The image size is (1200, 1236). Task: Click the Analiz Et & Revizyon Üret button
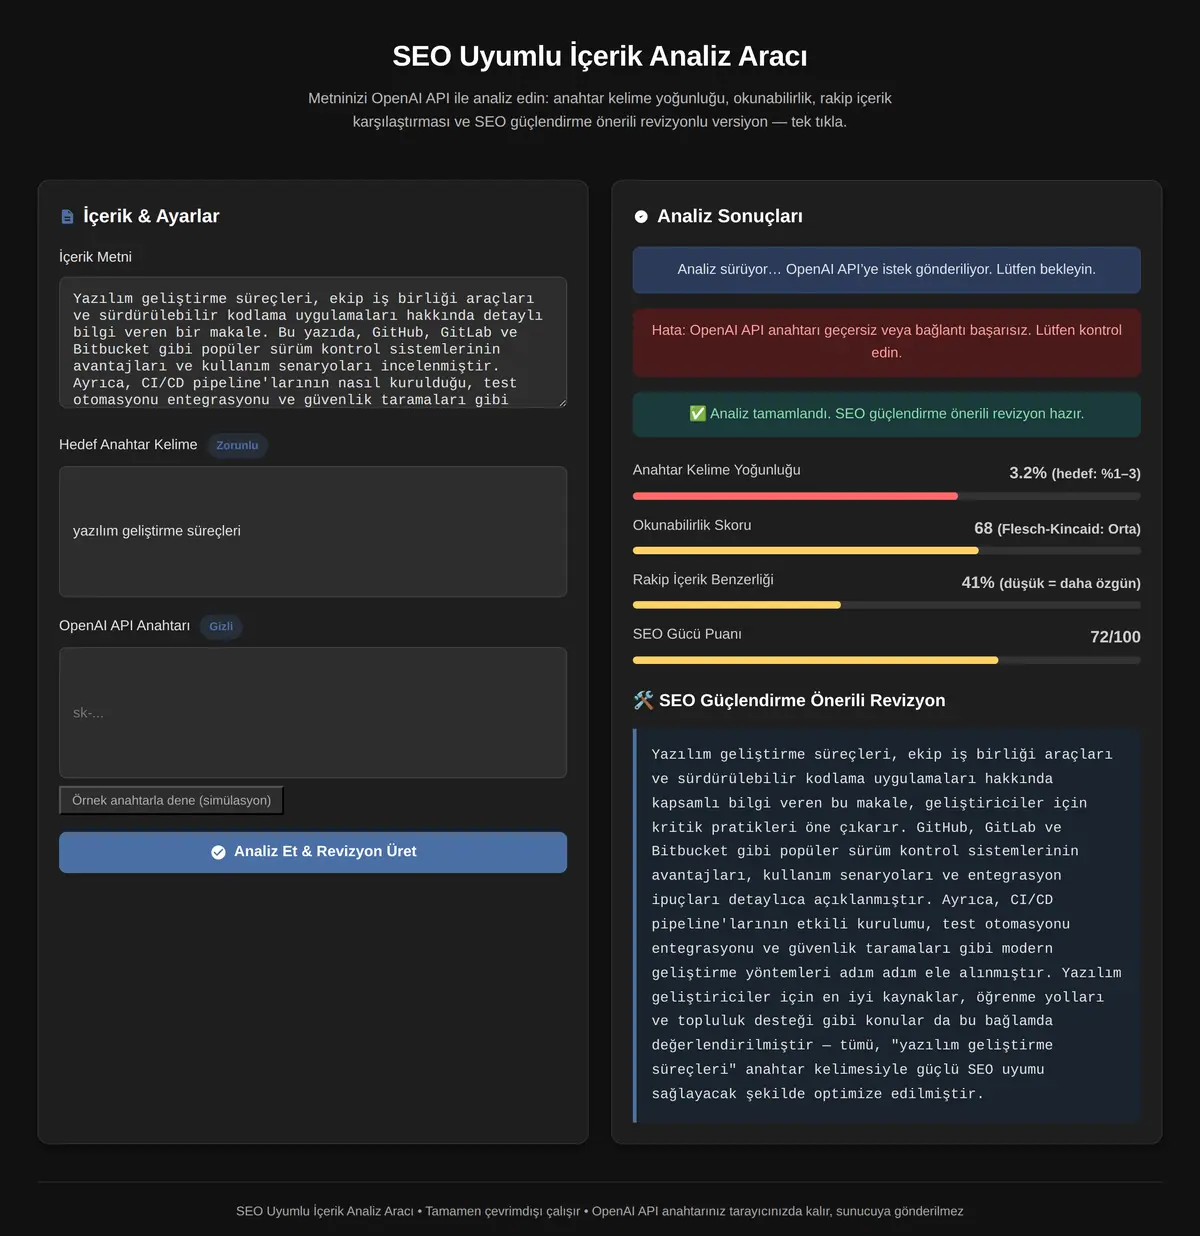pyautogui.click(x=313, y=852)
